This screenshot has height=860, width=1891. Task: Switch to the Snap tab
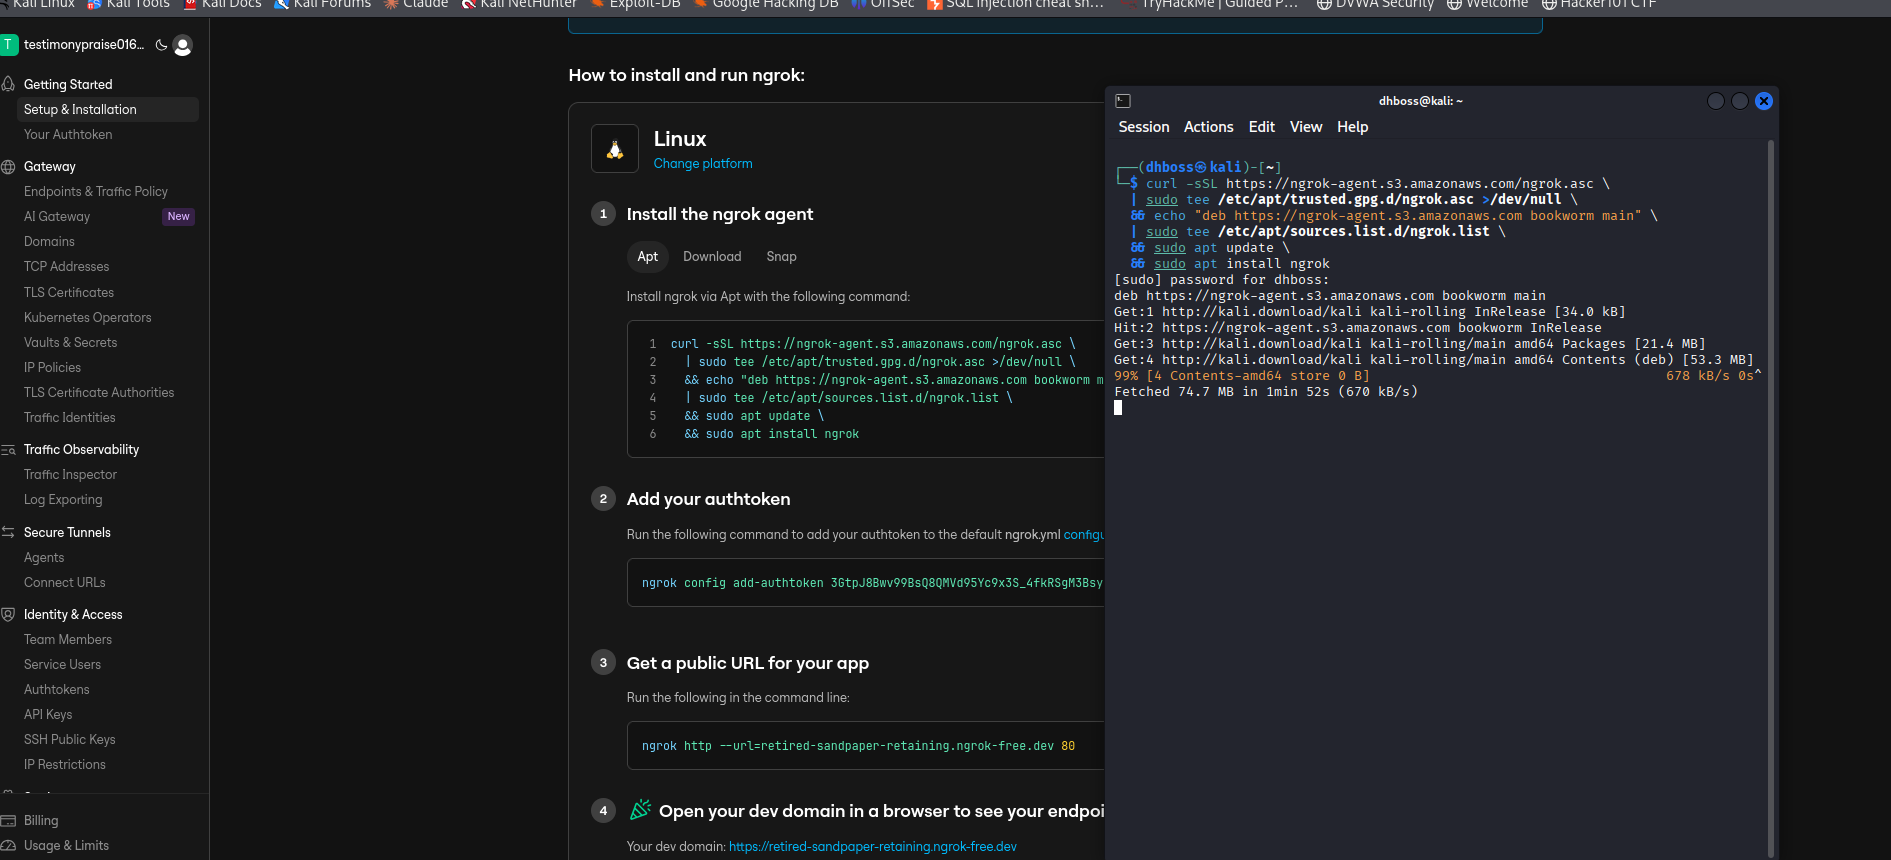(x=782, y=257)
